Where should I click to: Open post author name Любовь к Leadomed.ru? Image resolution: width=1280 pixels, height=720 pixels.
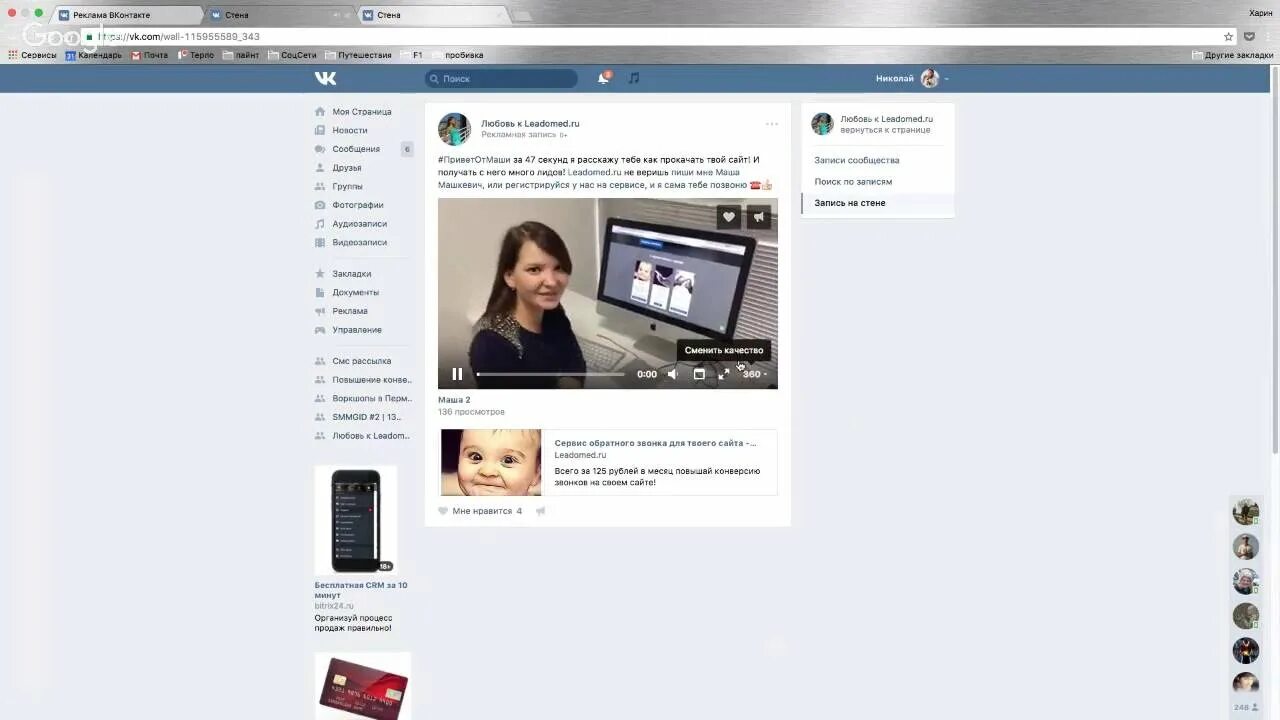pos(530,123)
